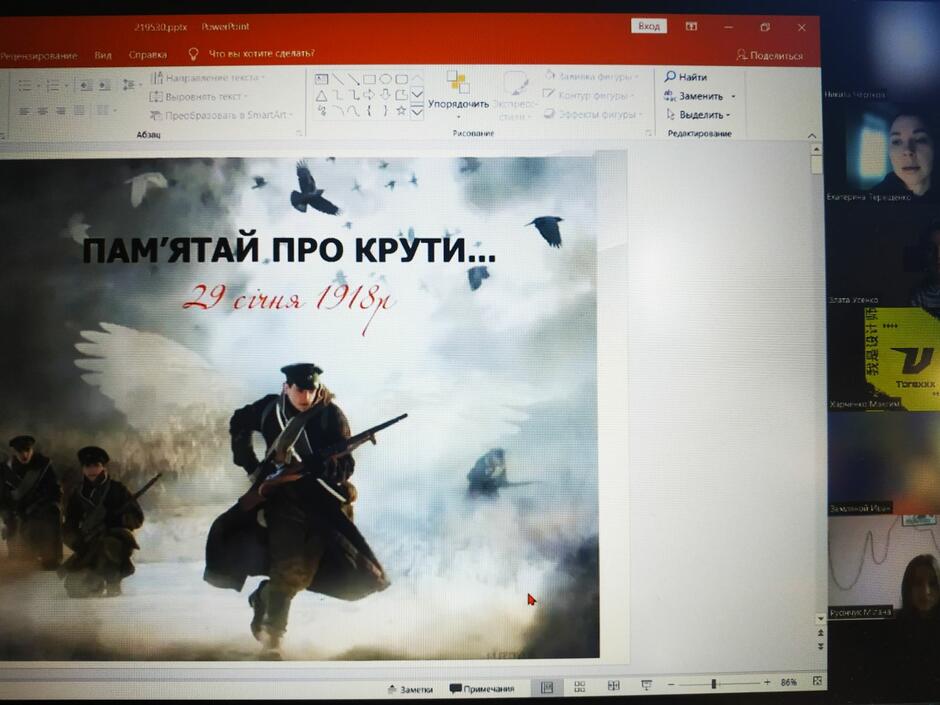Pick the rectangle shape in the shapes gallery
The width and height of the screenshot is (940, 705).
click(x=369, y=80)
